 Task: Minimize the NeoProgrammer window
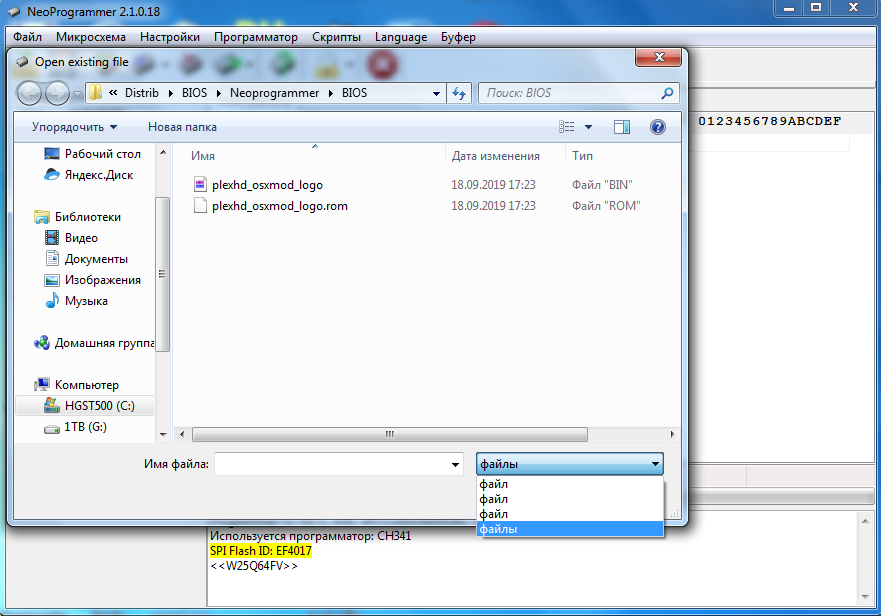click(789, 8)
